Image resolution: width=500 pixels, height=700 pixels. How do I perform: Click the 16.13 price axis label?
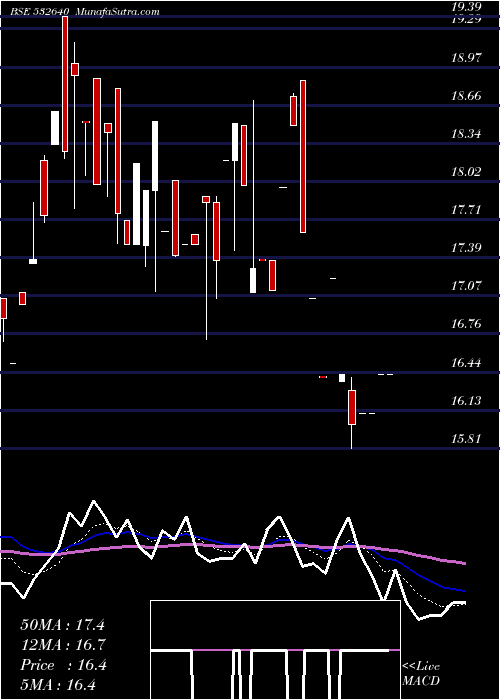tap(466, 400)
